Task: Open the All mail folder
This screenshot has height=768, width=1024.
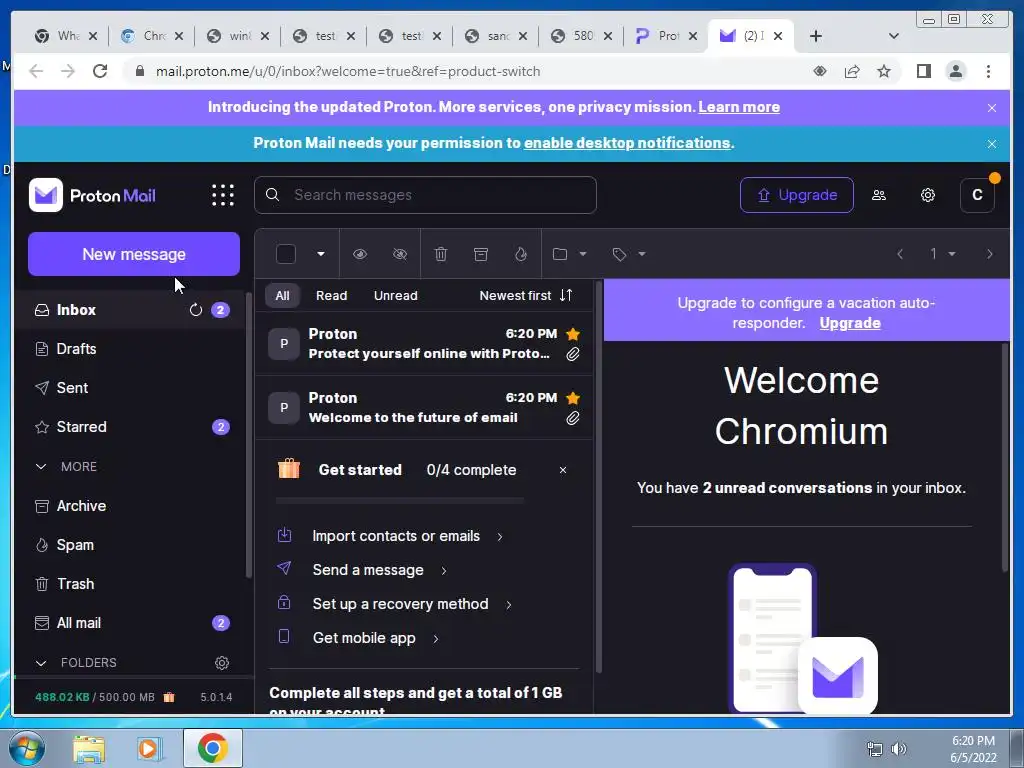Action: tap(133, 623)
